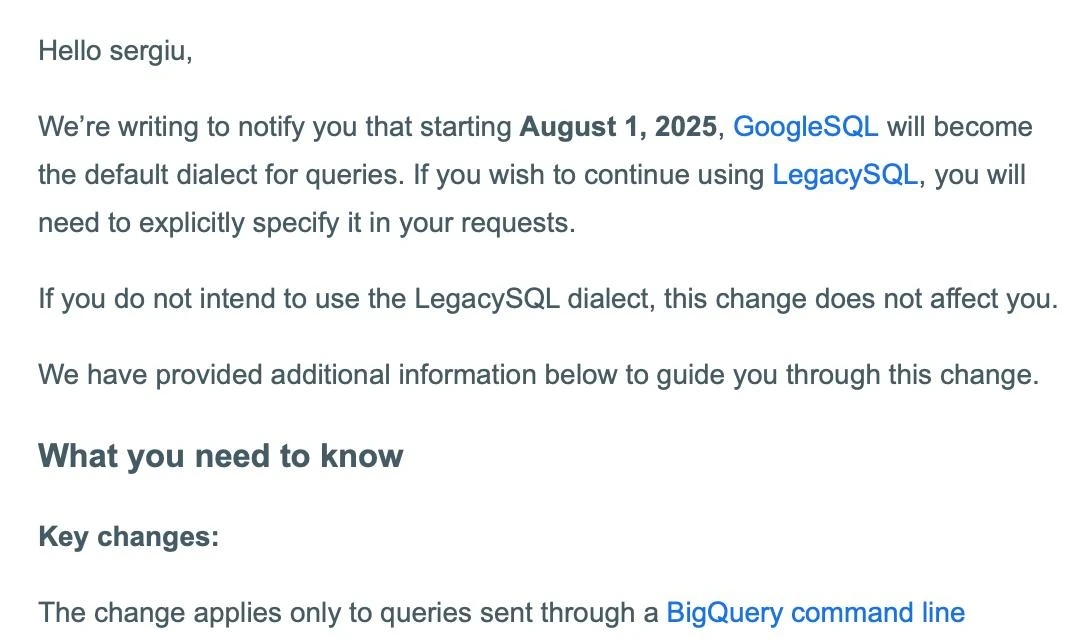Click the 'you will' text after LegacySQL

click(980, 175)
